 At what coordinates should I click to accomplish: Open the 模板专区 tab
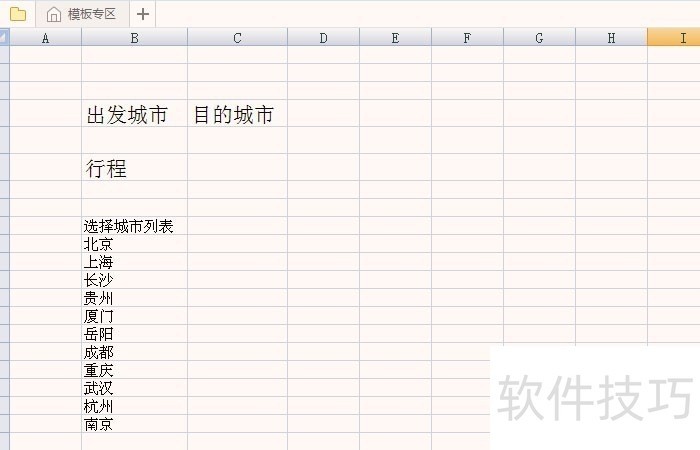click(x=82, y=14)
